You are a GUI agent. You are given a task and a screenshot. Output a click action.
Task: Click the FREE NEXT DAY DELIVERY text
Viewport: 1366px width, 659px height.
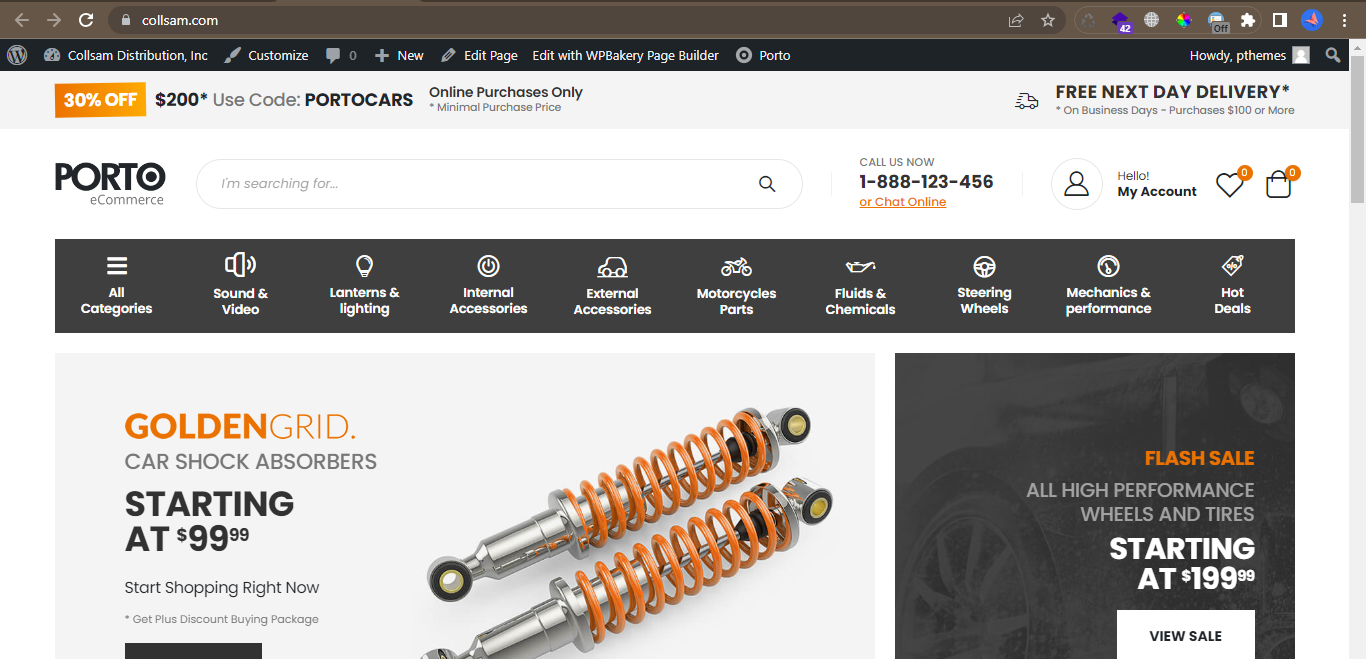tap(1173, 92)
